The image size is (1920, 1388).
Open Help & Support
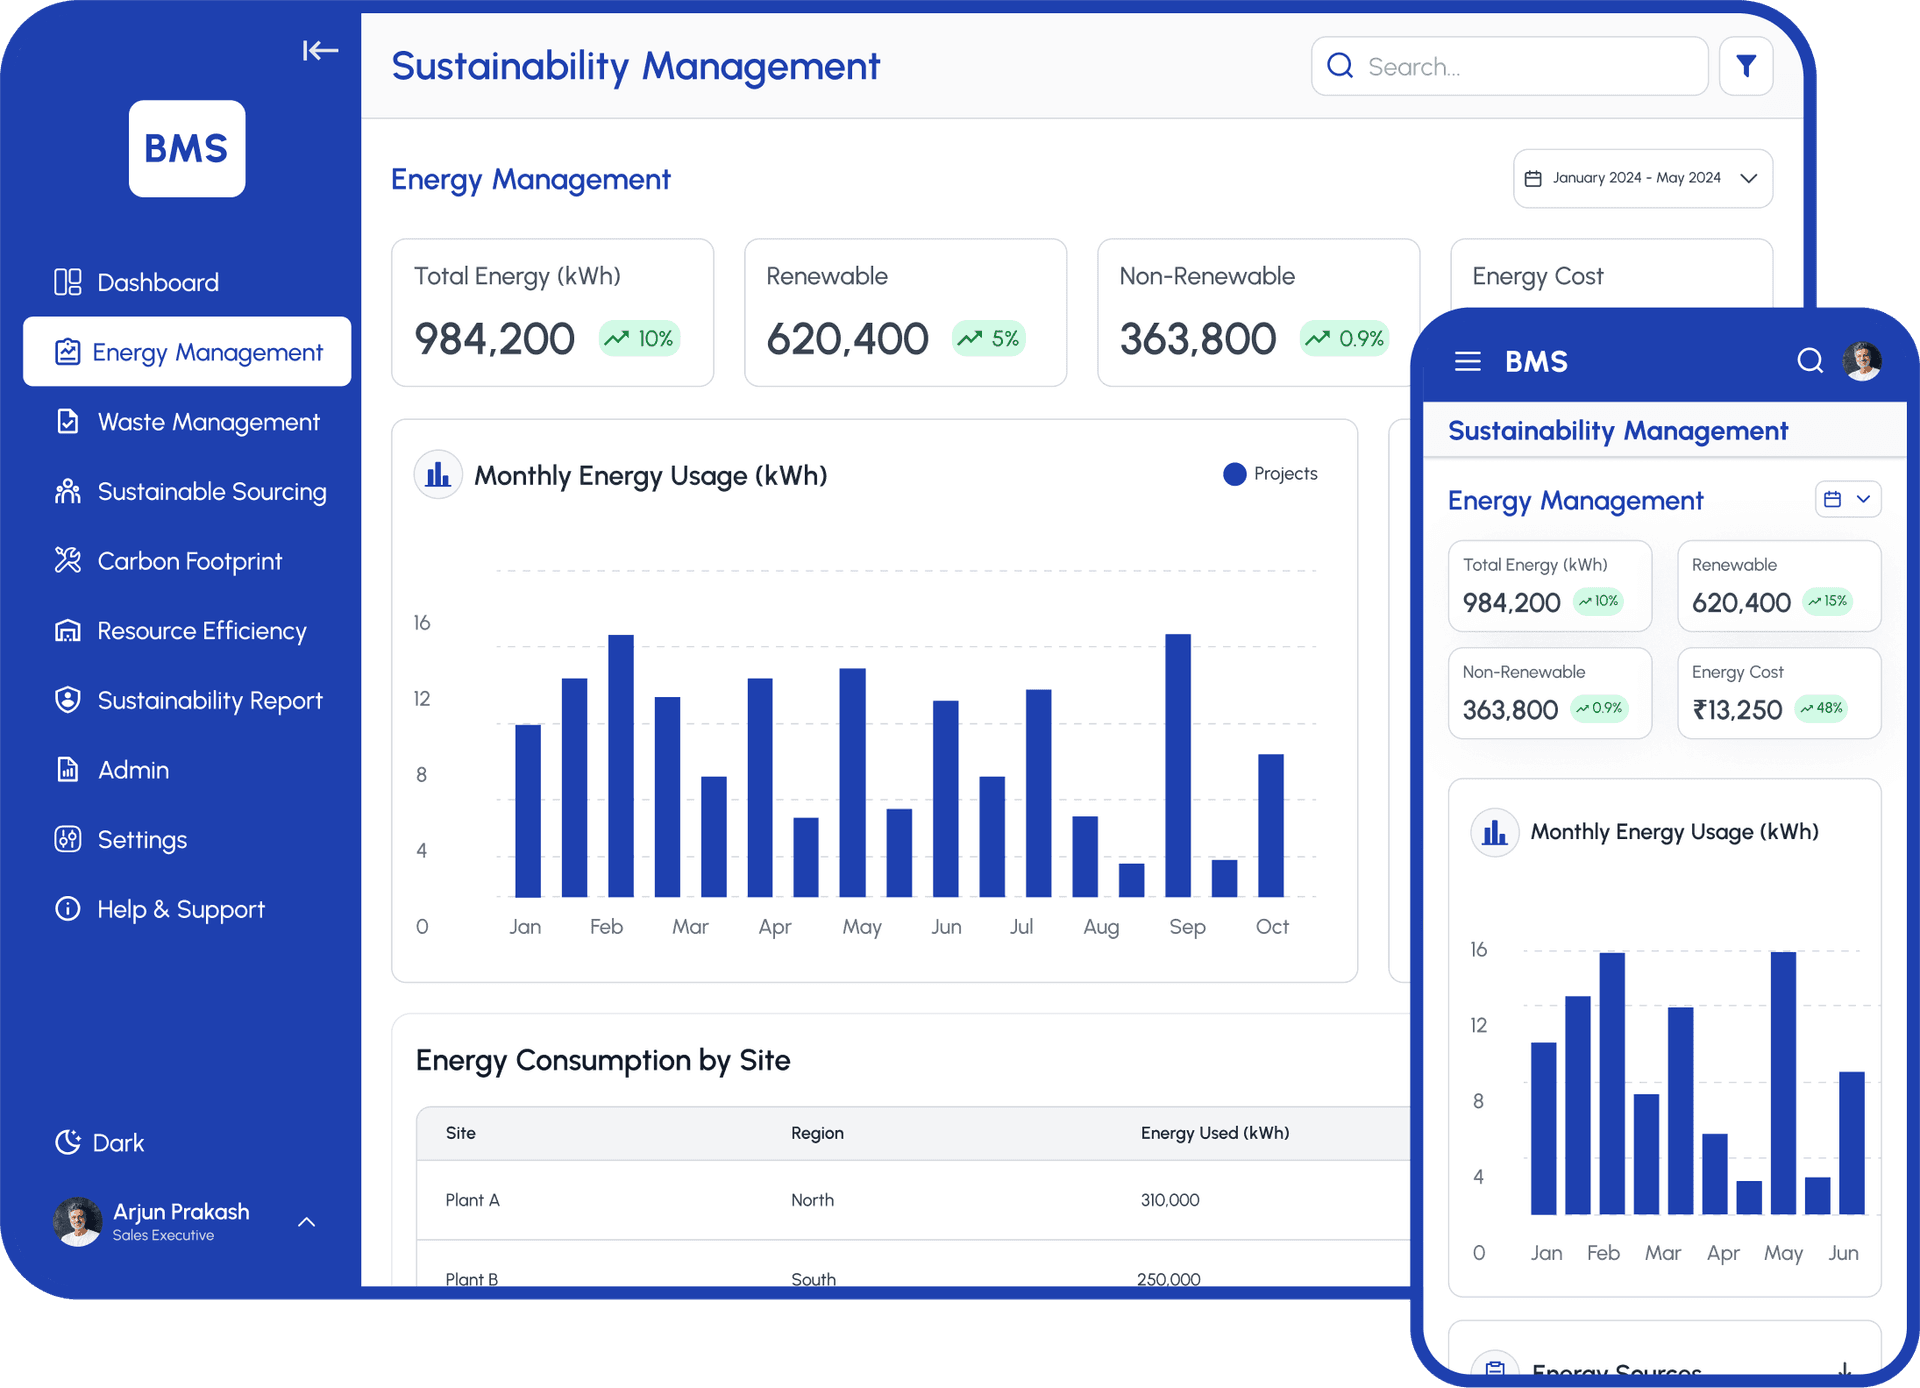181,909
